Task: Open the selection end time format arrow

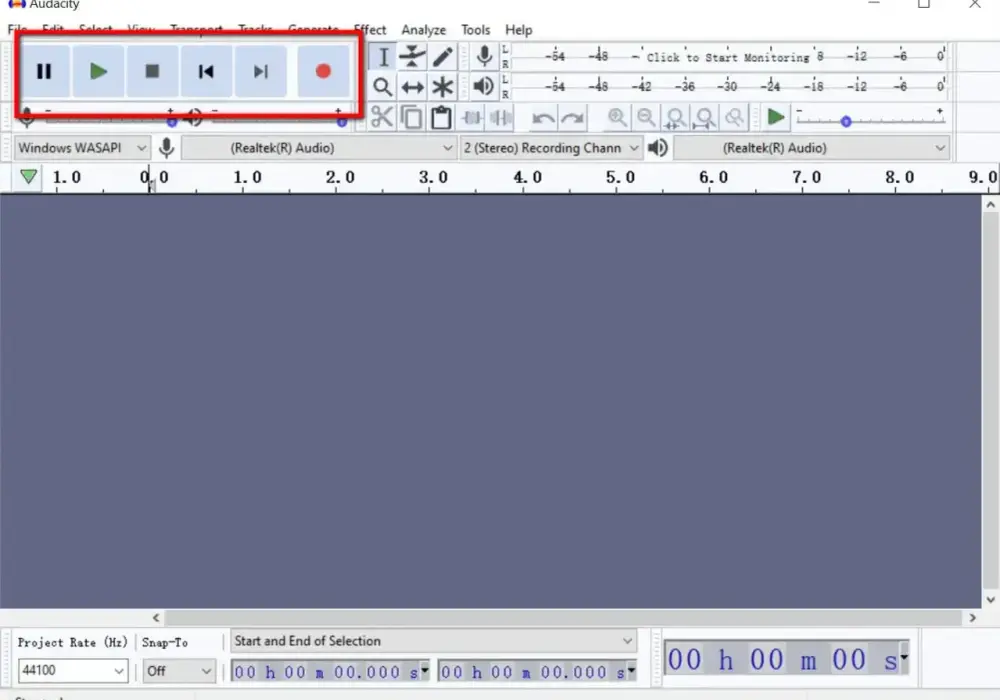Action: point(631,670)
